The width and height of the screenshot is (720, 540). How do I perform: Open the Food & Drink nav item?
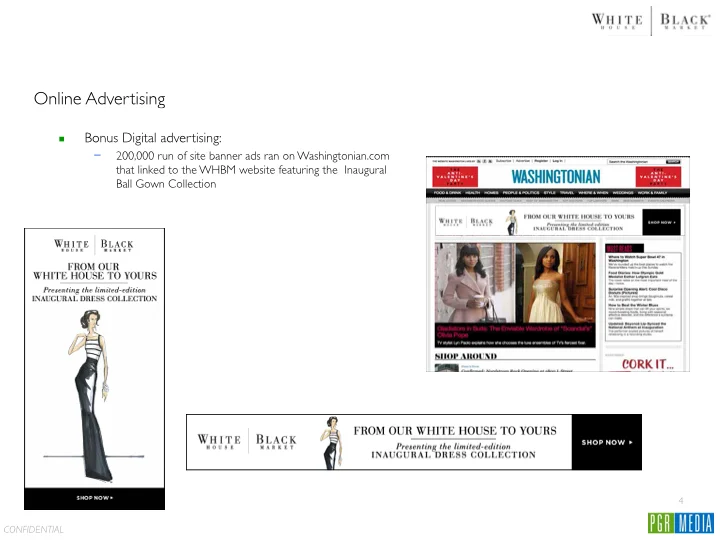pos(447,193)
